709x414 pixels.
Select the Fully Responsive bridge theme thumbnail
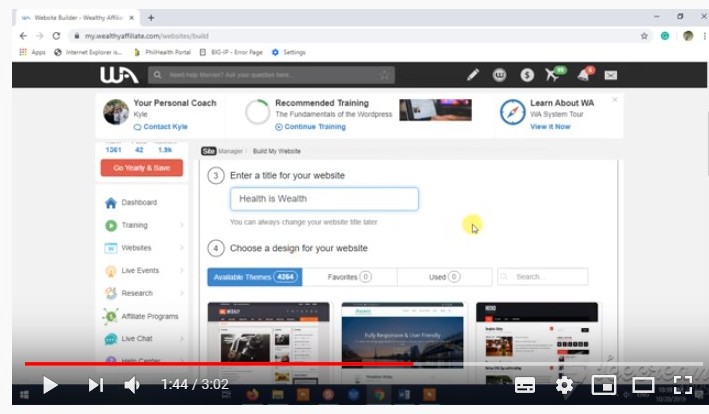click(402, 343)
